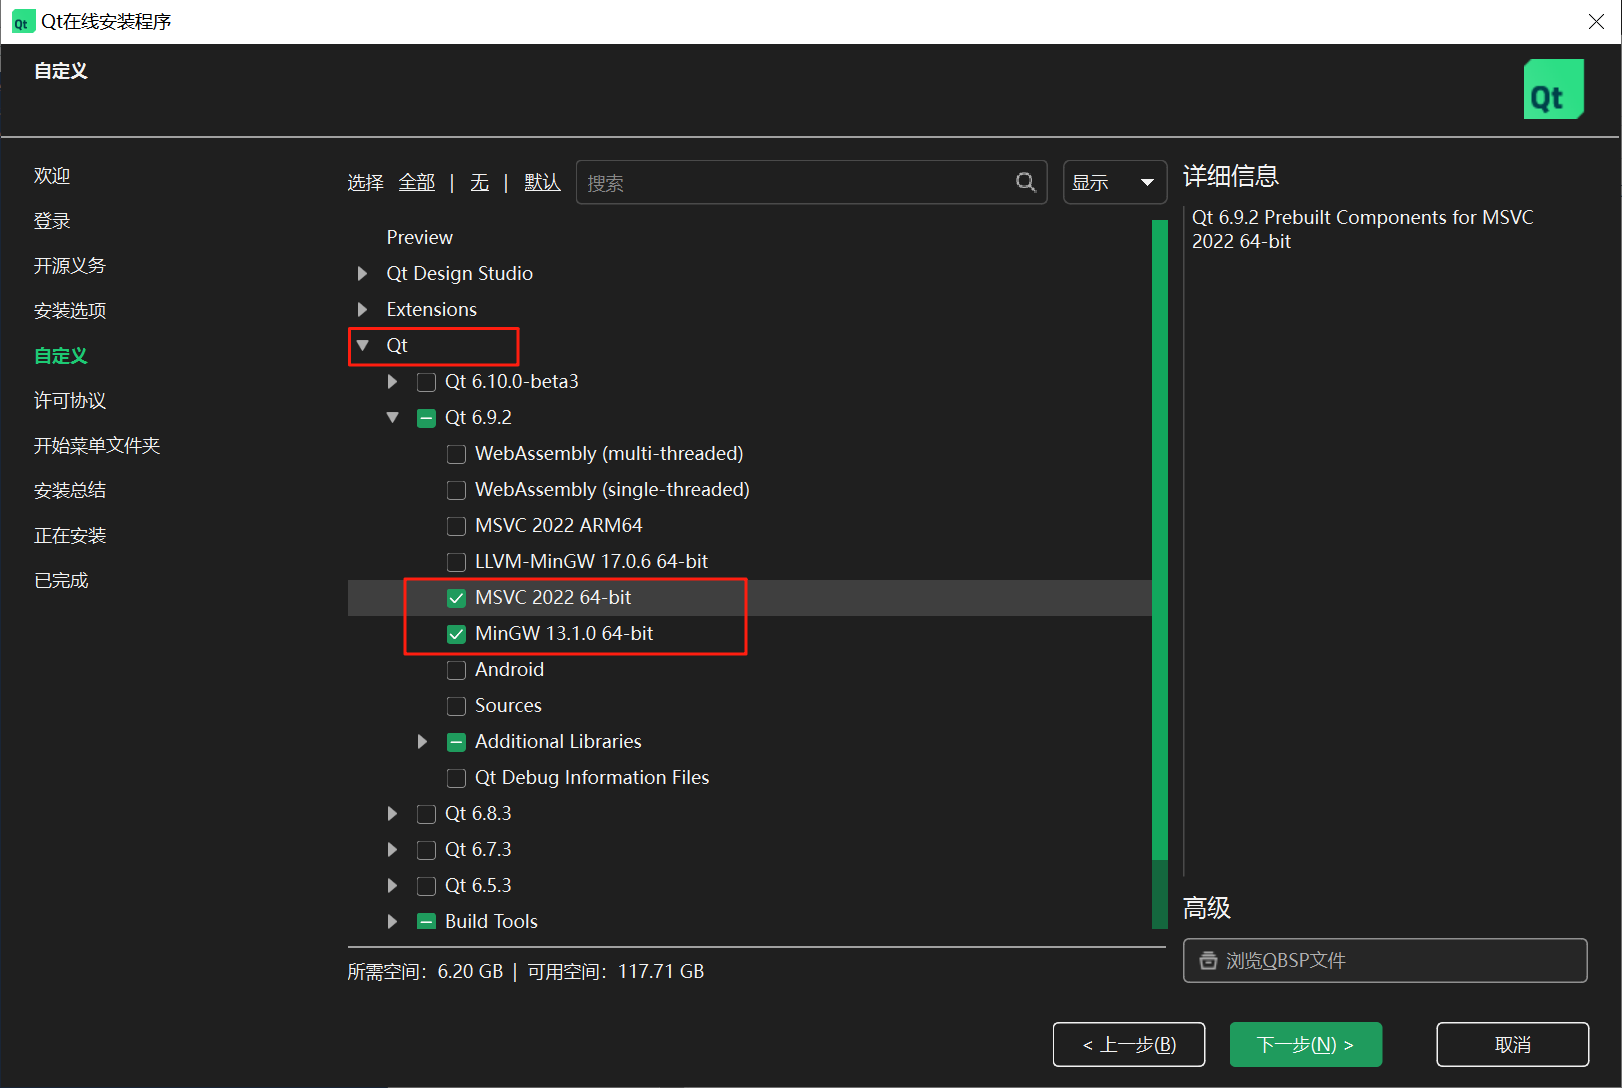Image resolution: width=1622 pixels, height=1088 pixels.
Task: Expand the Qt Design Studio node
Action: tap(363, 273)
